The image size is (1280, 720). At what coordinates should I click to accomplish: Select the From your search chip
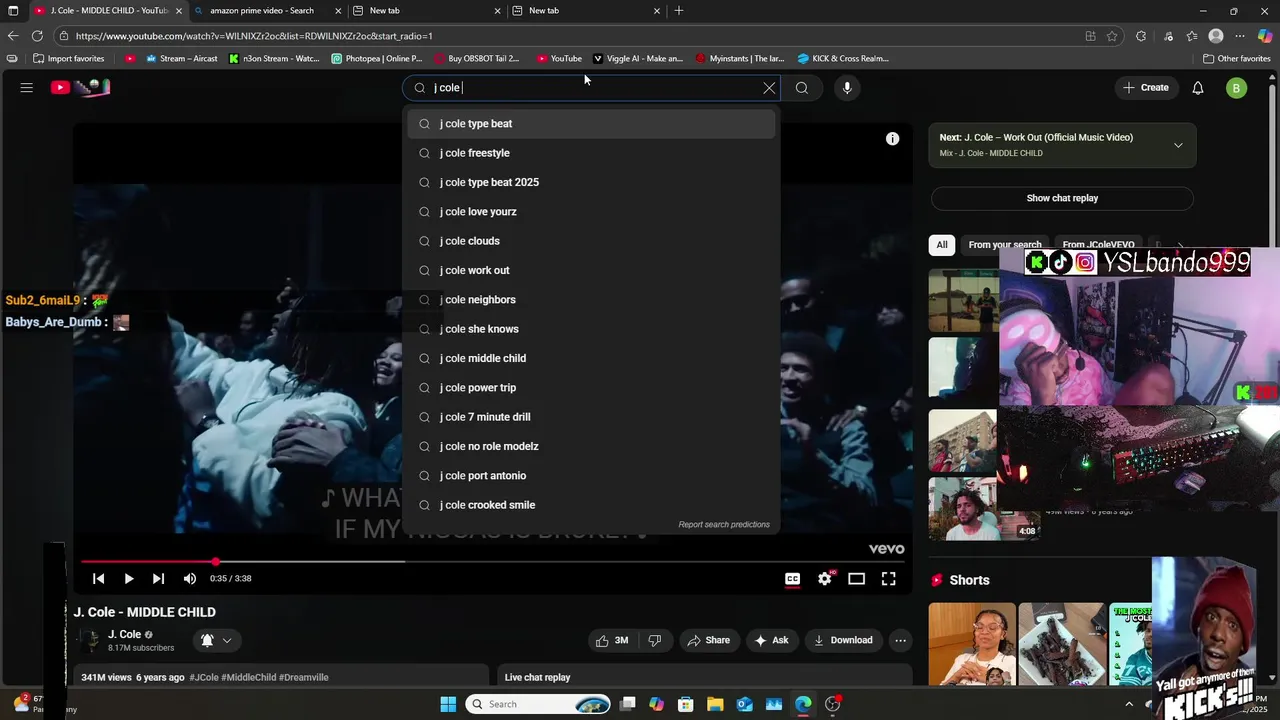(x=1004, y=245)
